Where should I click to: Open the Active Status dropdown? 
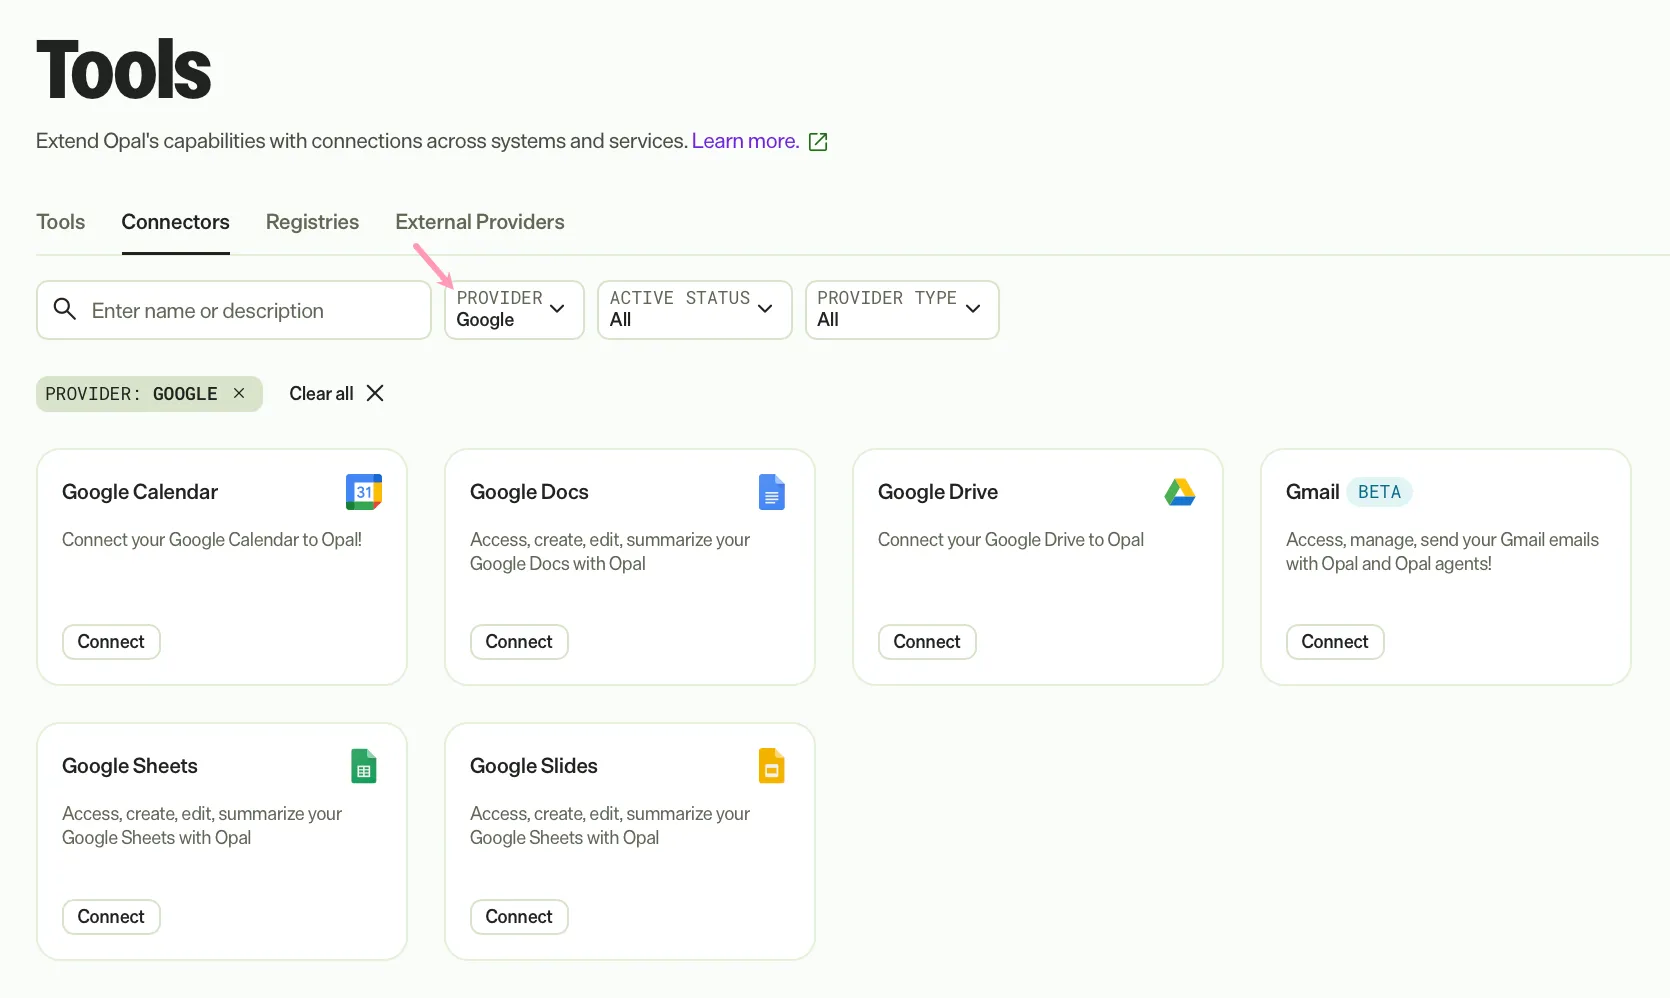point(695,310)
